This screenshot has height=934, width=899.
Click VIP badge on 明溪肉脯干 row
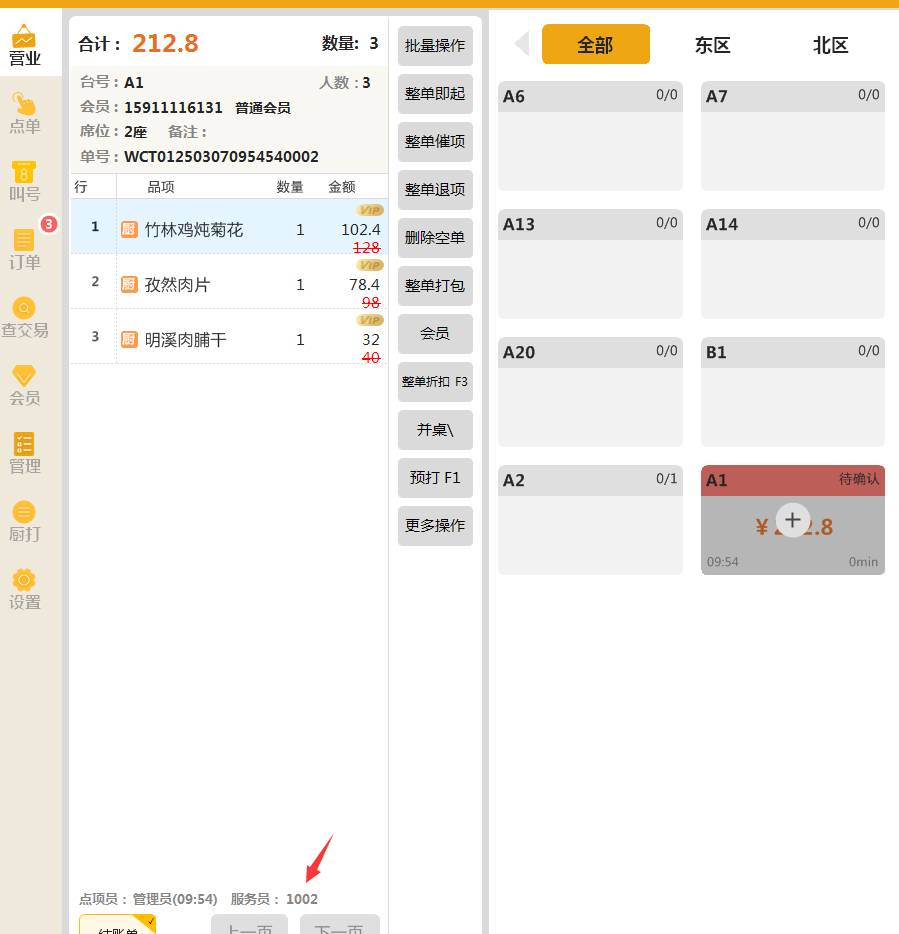pos(370,320)
